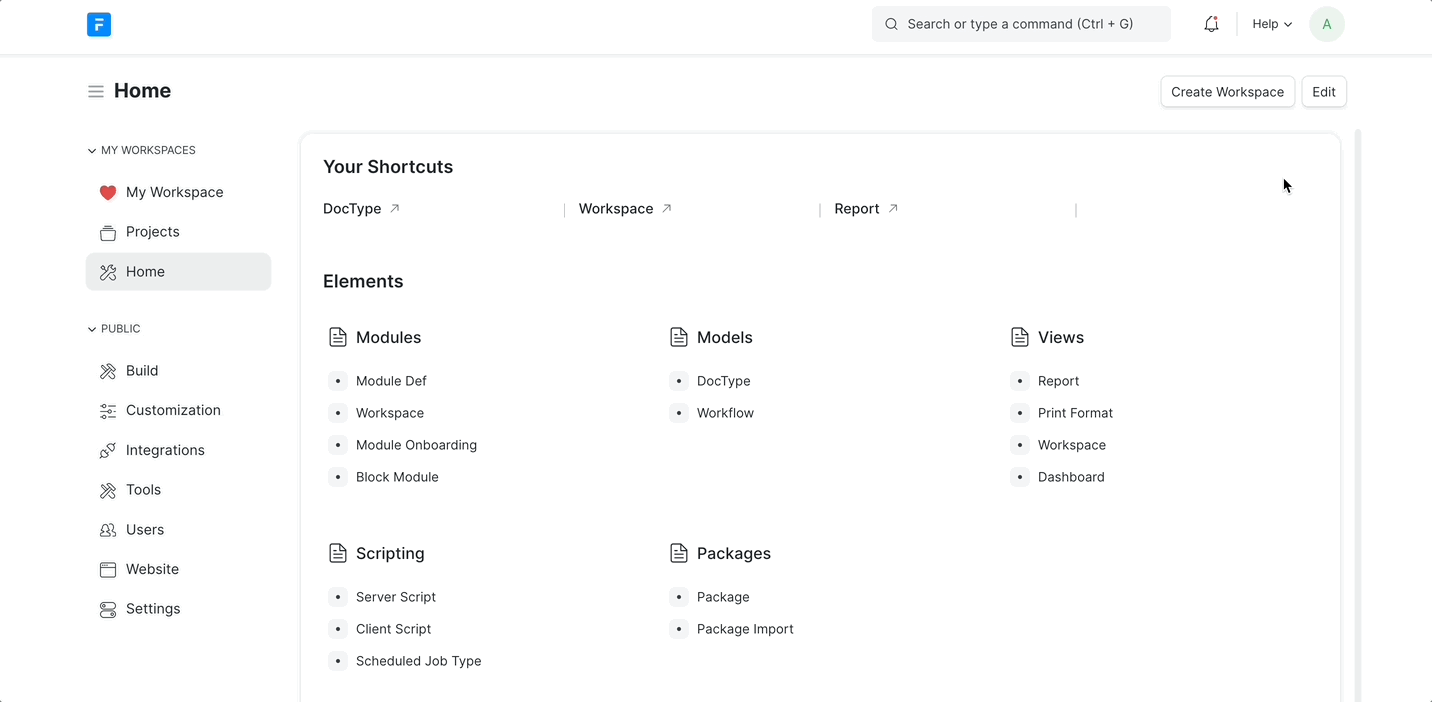This screenshot has width=1432, height=702.
Task: Toggle the sidebar hamburger icon
Action: tap(96, 92)
